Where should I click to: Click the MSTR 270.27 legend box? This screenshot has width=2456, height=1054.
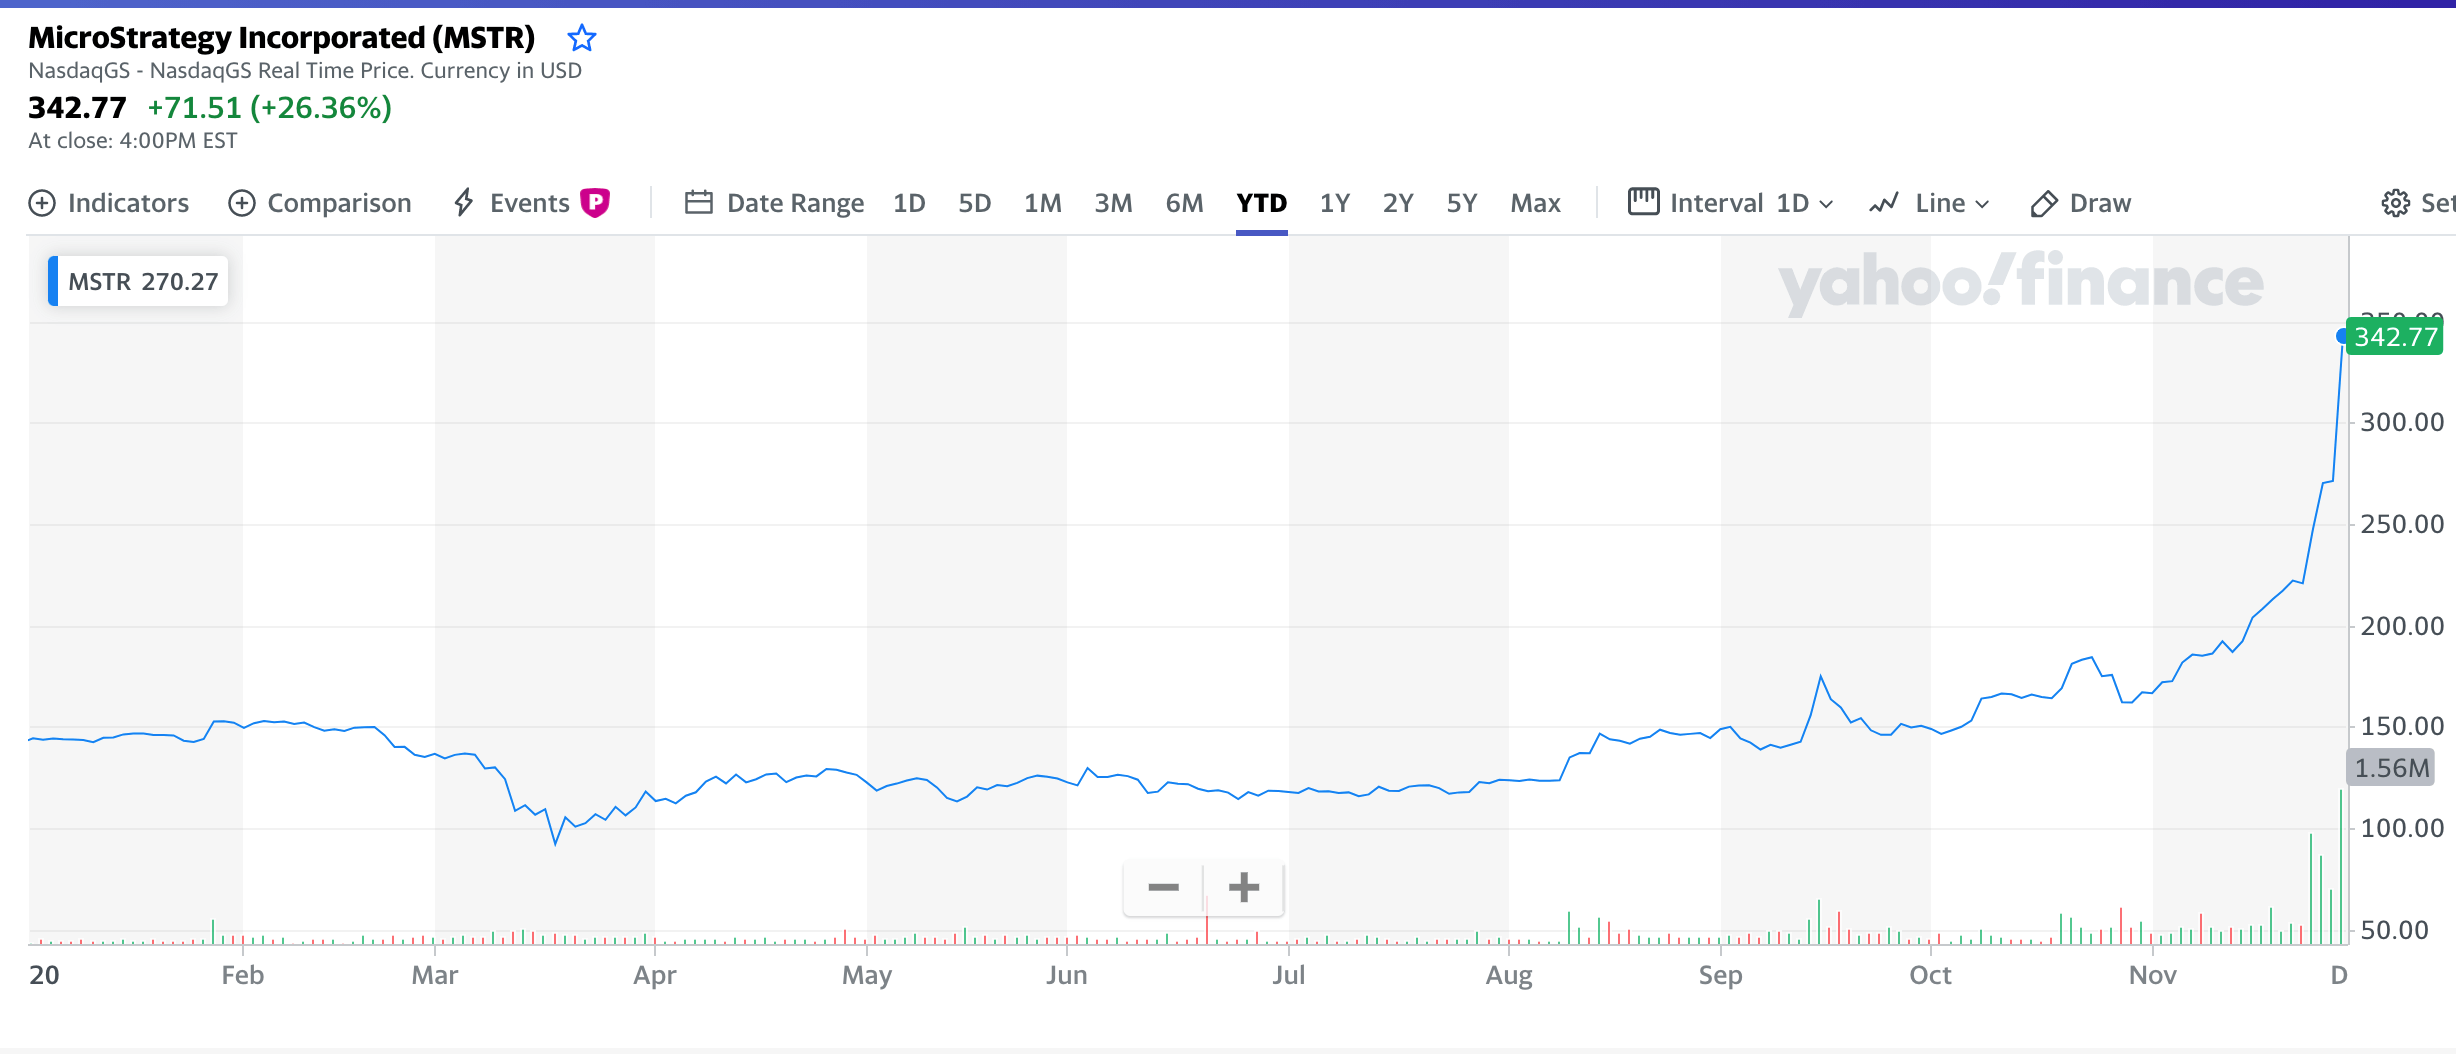(x=139, y=281)
